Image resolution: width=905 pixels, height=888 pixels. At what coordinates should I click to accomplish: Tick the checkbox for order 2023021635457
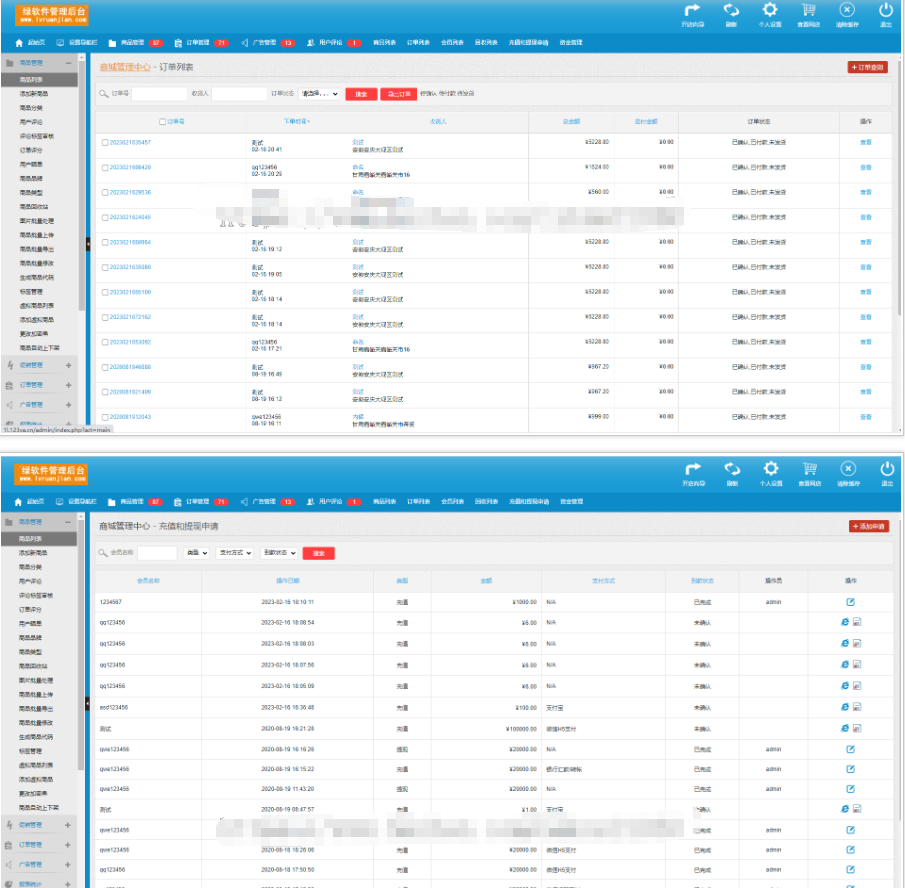click(105, 142)
